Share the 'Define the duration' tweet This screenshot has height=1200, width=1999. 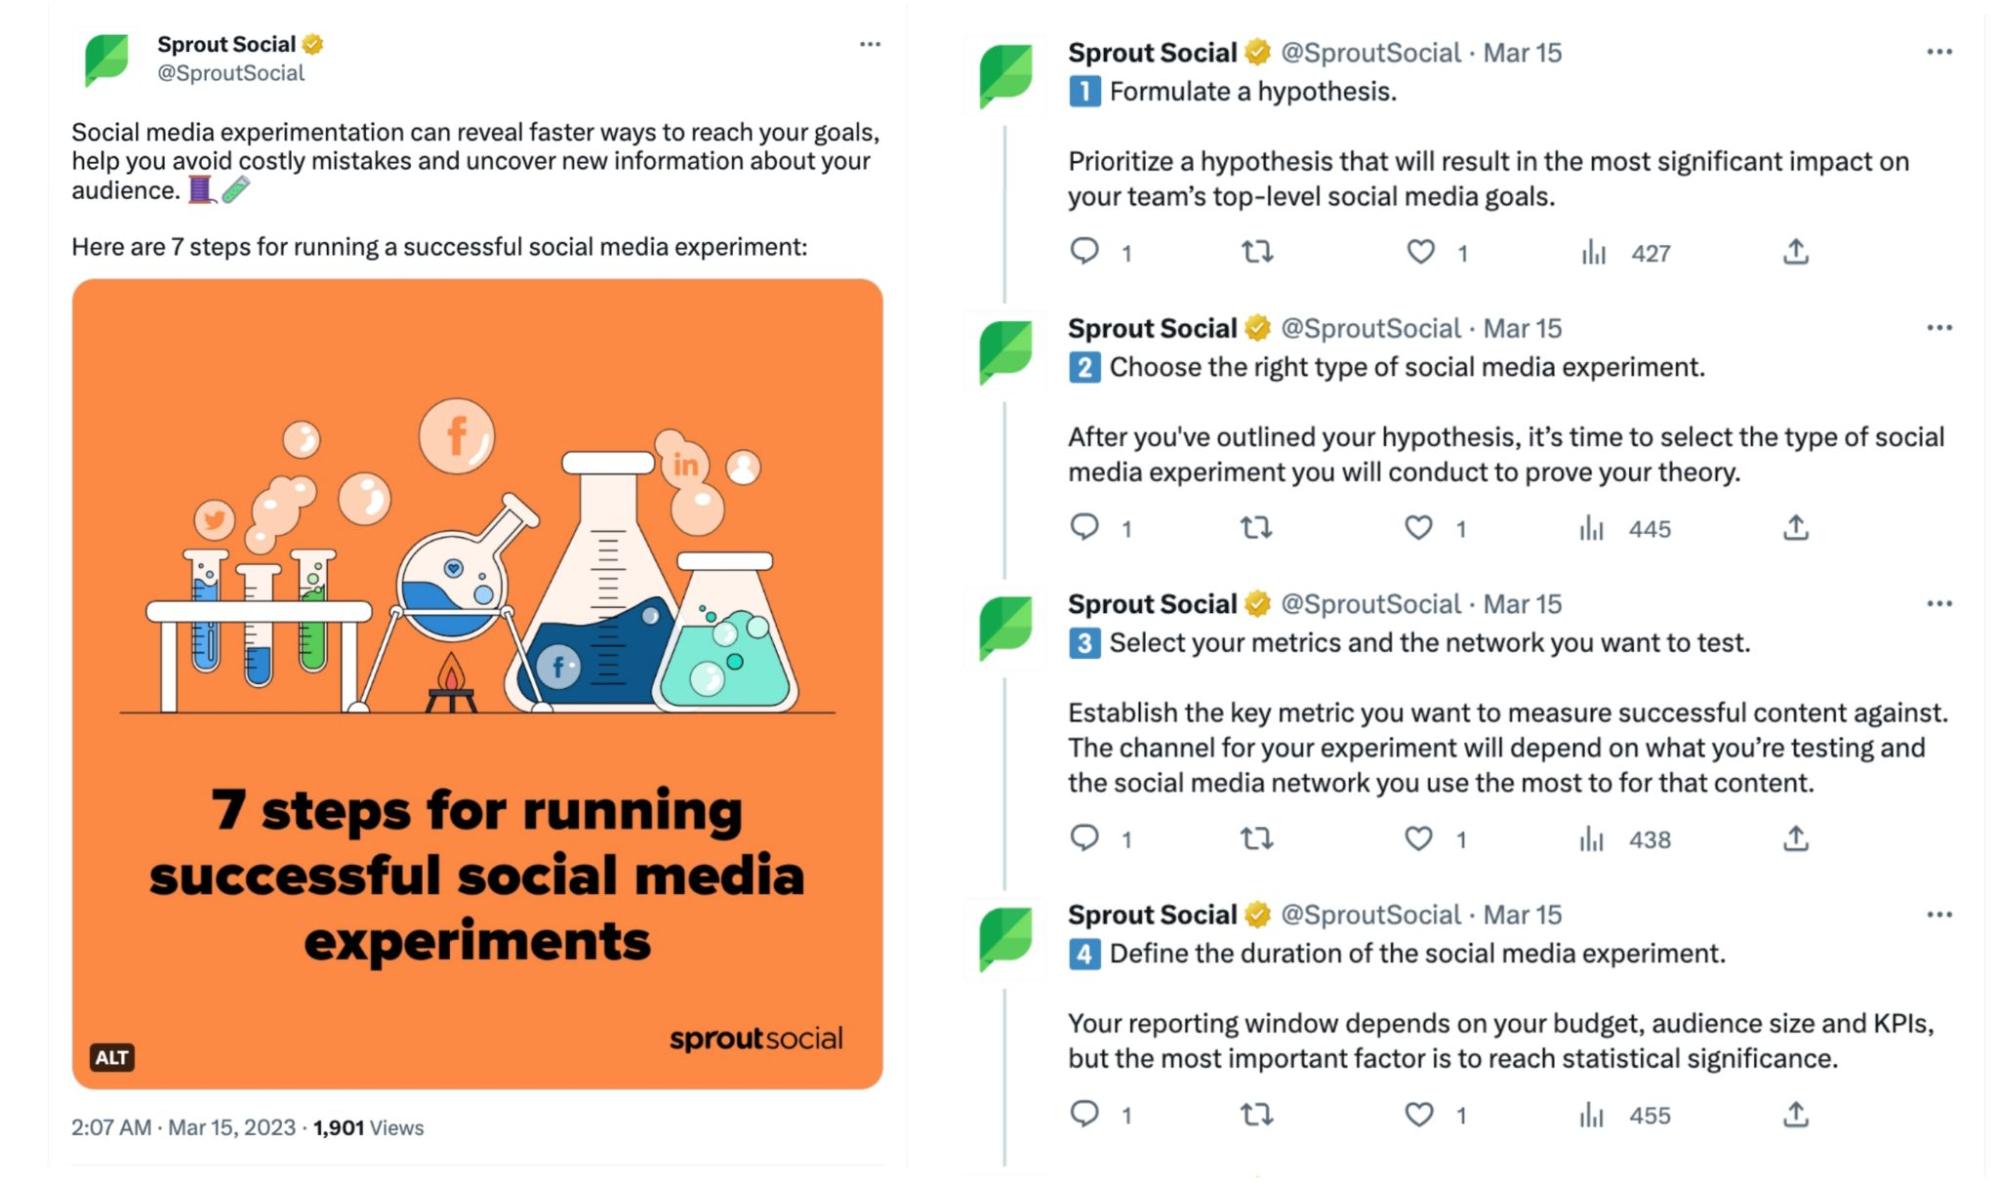click(1795, 1114)
